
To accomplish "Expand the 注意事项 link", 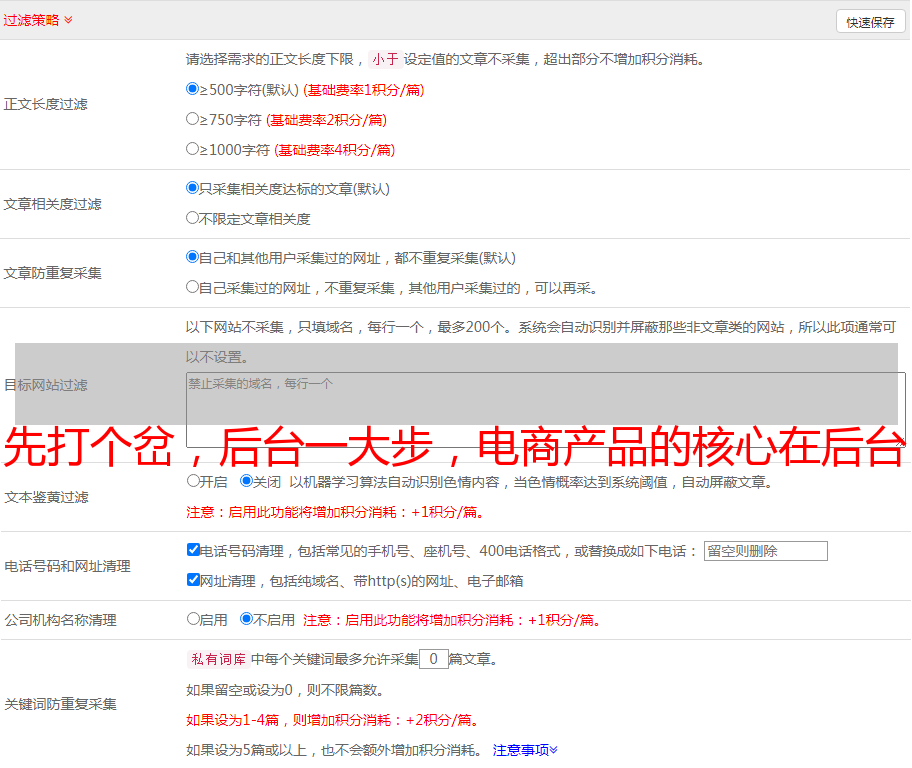I will coord(524,750).
